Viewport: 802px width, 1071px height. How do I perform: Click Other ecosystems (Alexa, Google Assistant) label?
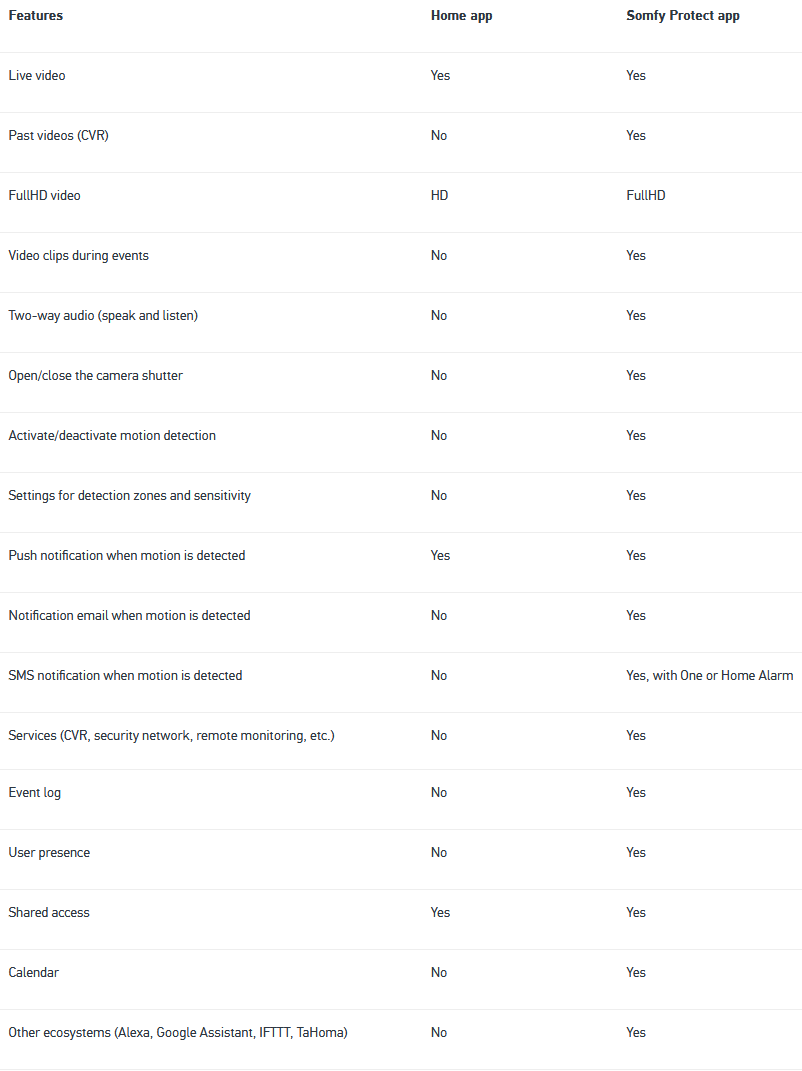[x=178, y=1033]
